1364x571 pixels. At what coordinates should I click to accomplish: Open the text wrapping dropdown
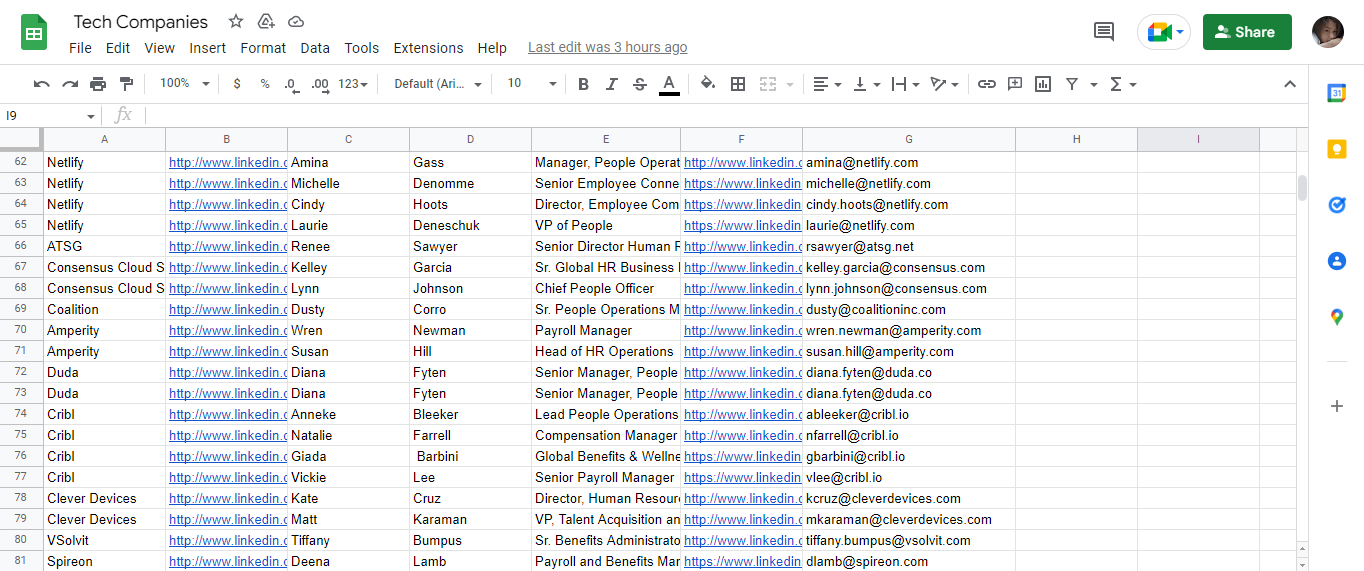(x=905, y=84)
